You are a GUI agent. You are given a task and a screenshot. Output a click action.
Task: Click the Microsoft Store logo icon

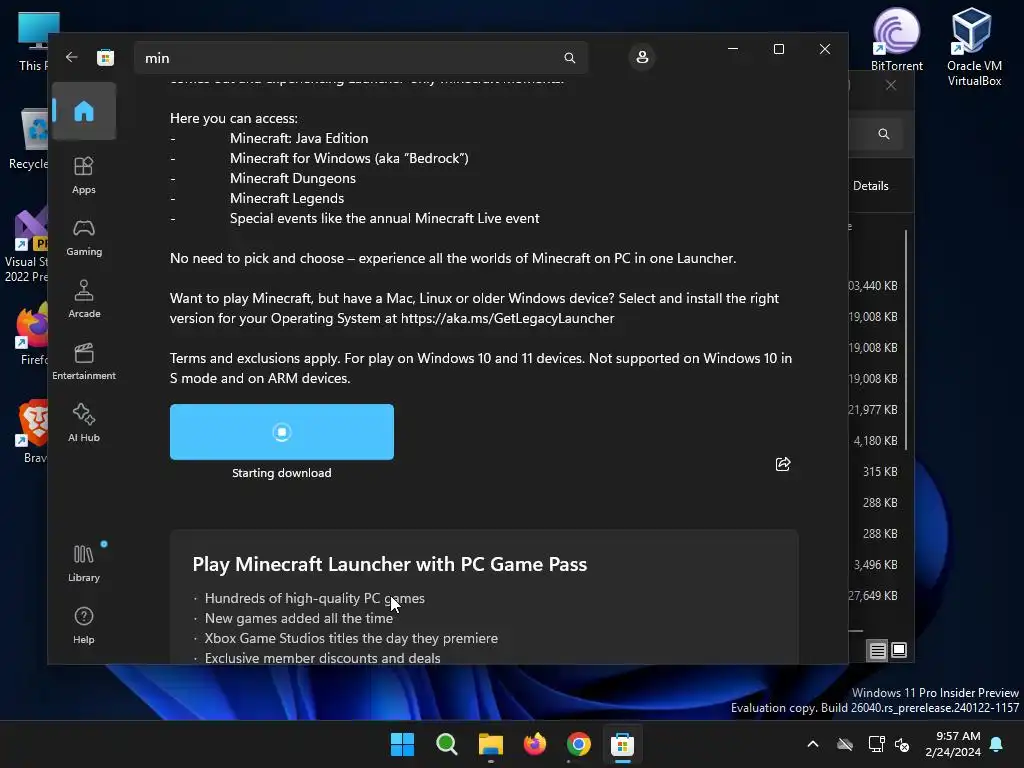coord(105,57)
